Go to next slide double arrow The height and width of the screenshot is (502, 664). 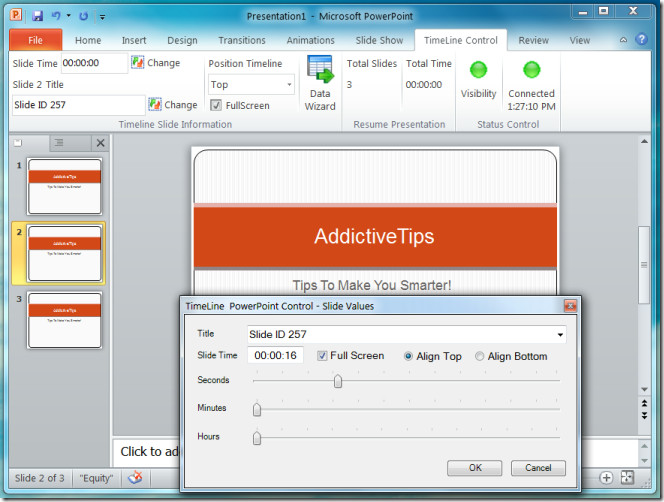pos(644,416)
